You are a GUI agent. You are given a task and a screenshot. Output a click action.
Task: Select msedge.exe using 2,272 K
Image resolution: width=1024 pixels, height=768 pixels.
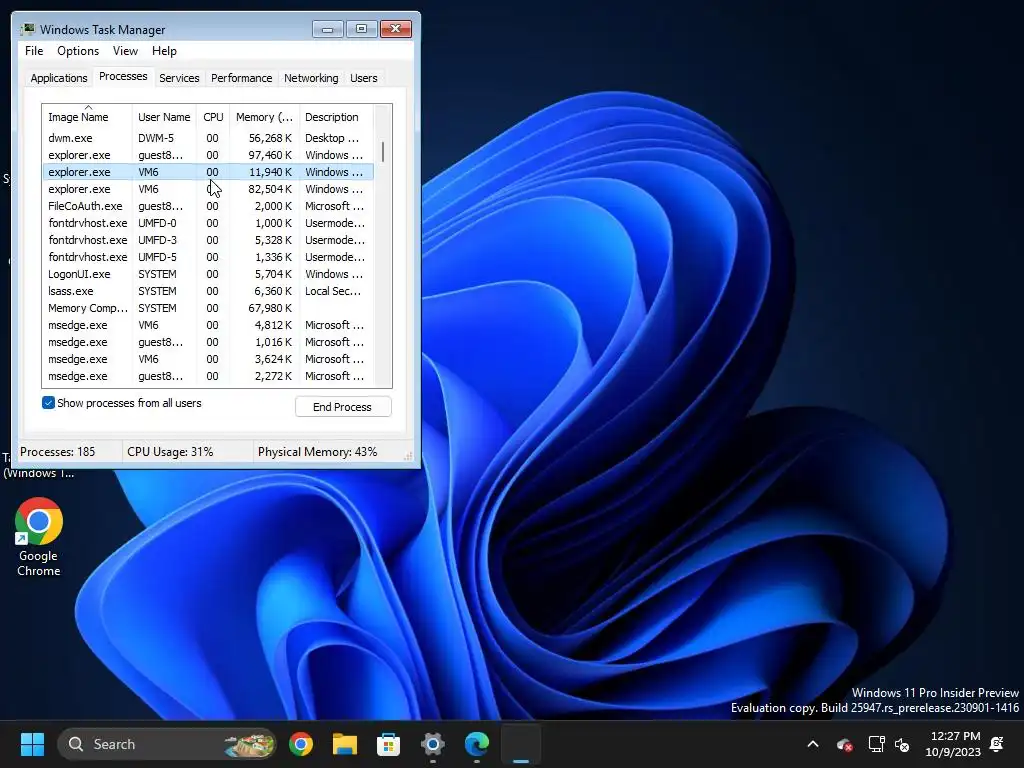tap(208, 376)
